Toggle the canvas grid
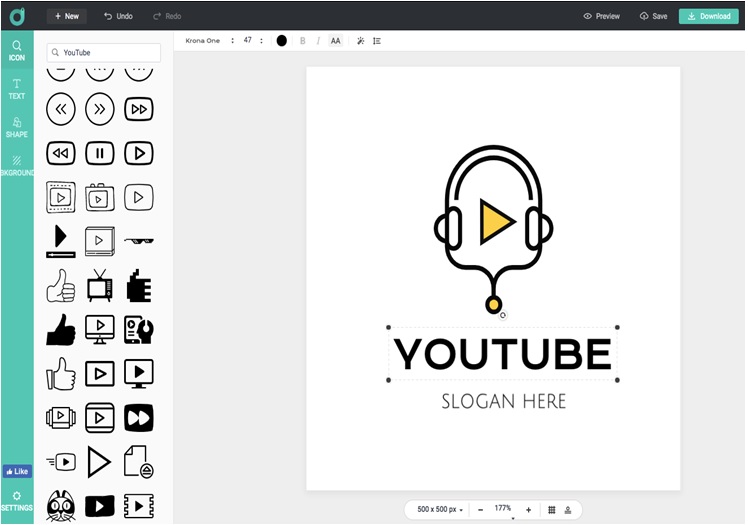 click(551, 510)
